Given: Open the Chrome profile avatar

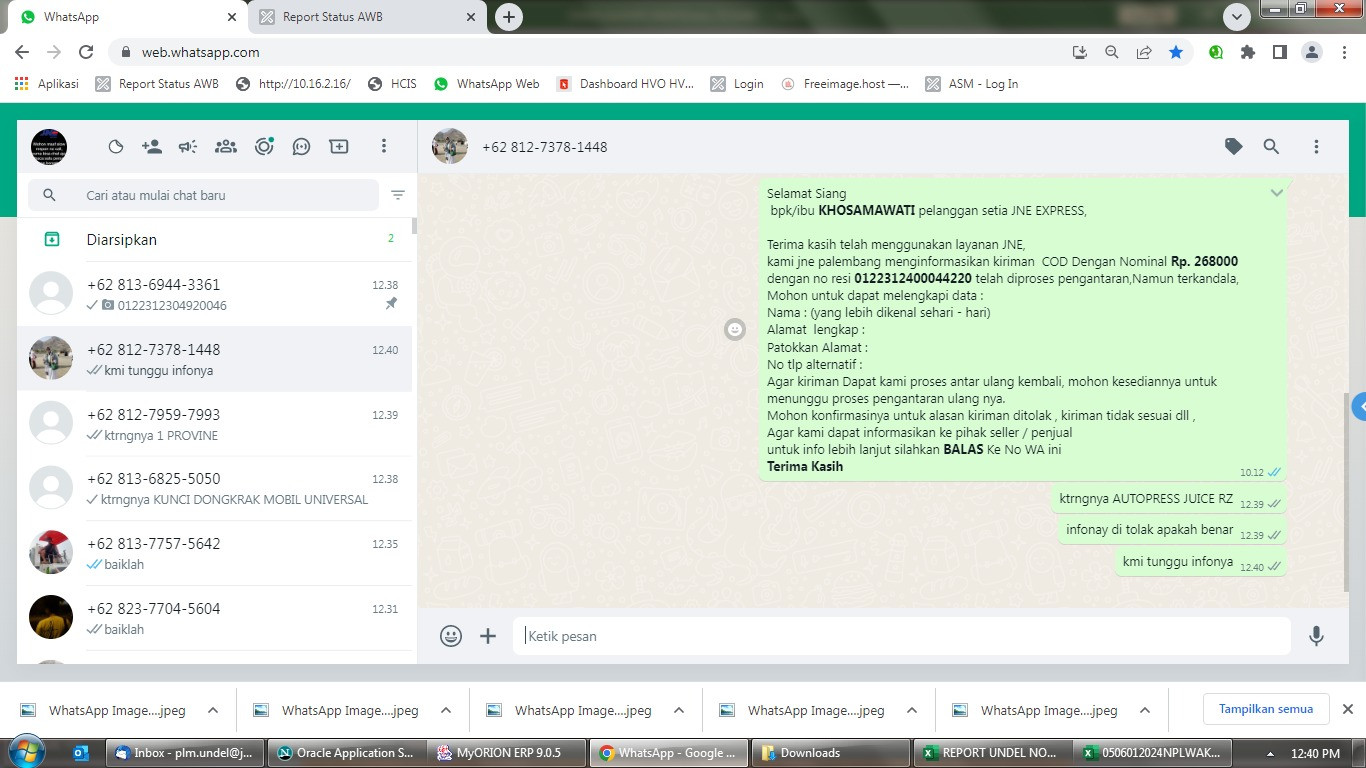Looking at the screenshot, I should click(1312, 52).
